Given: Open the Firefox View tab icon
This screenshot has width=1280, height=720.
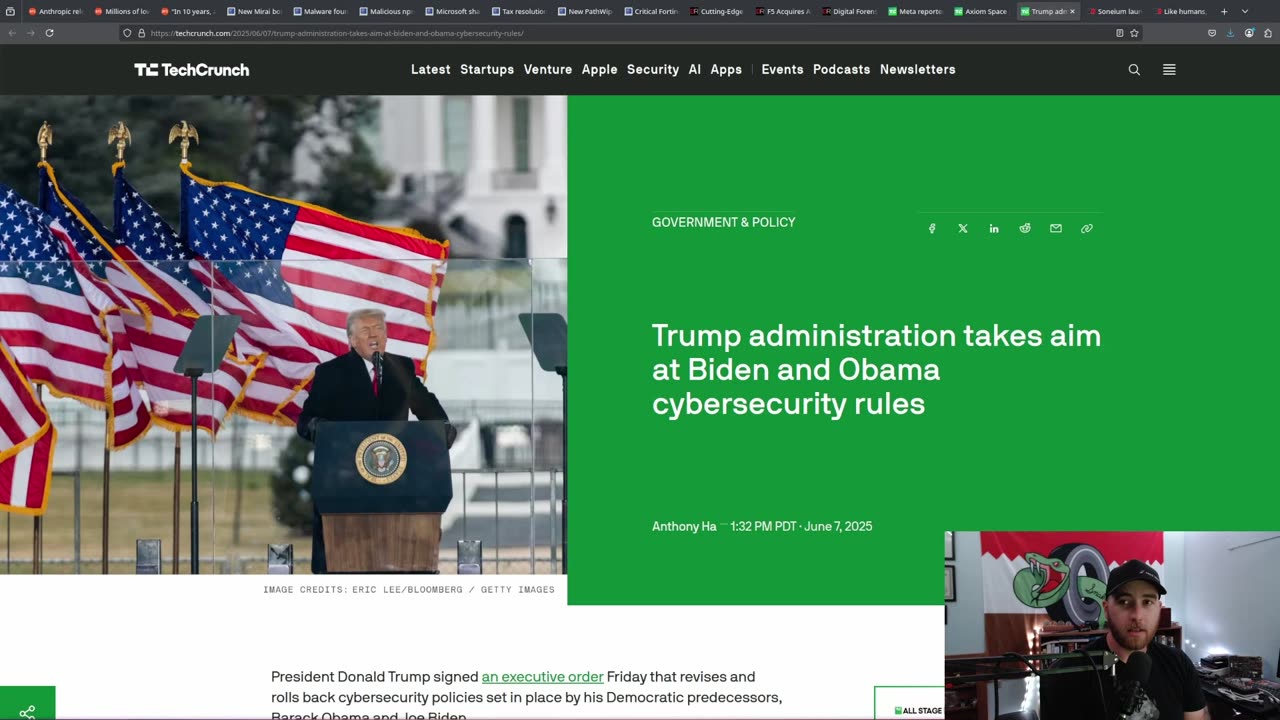Looking at the screenshot, I should point(11,11).
